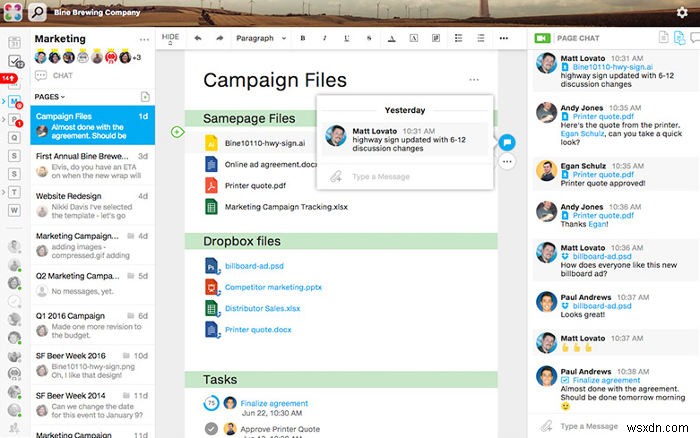
Task: Click the blue comment bubble icon
Action: [x=507, y=142]
